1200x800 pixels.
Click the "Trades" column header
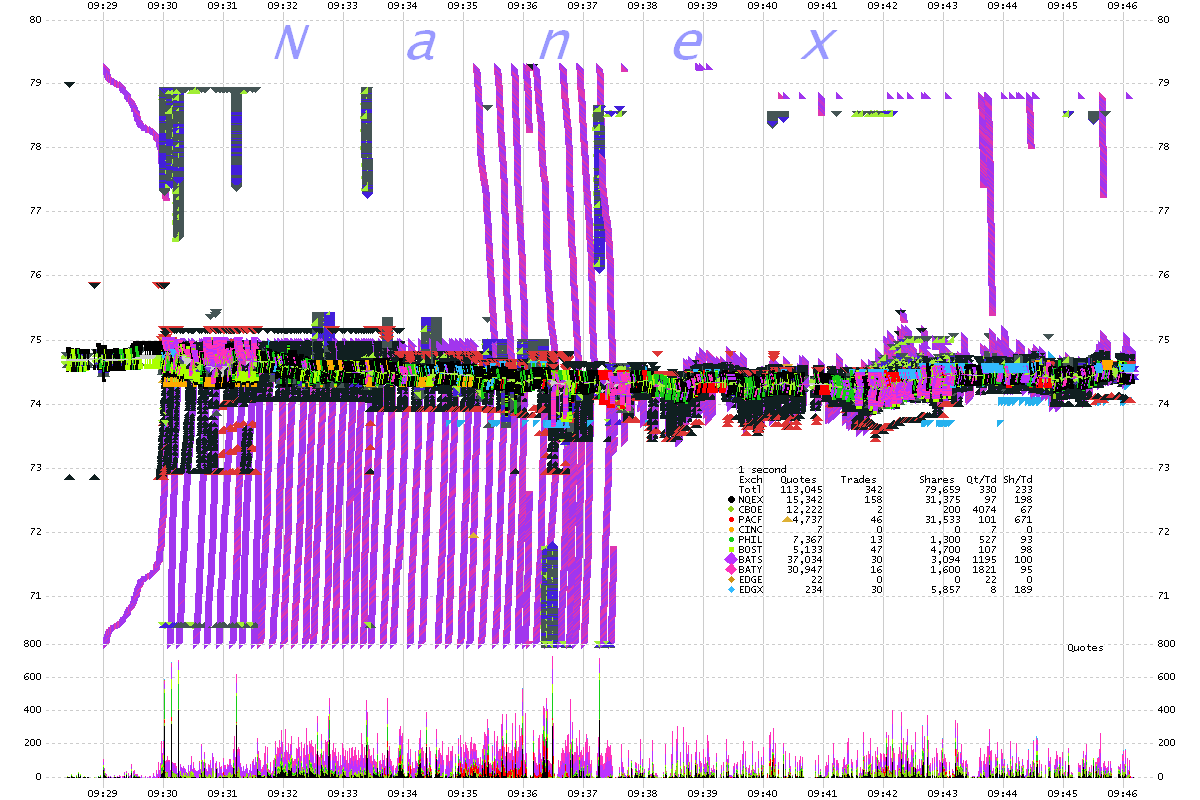point(858,479)
